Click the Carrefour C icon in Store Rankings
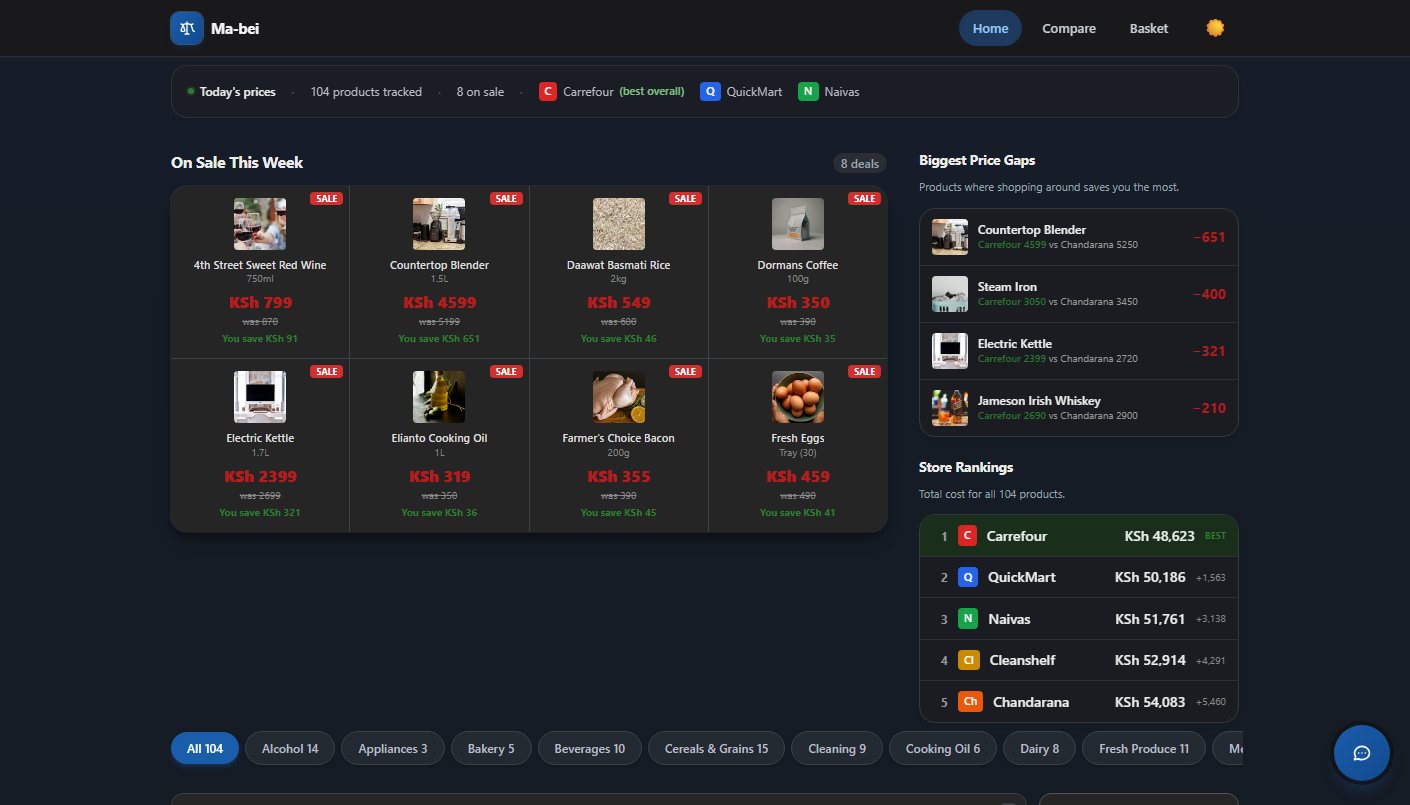Image resolution: width=1410 pixels, height=805 pixels. coord(967,536)
